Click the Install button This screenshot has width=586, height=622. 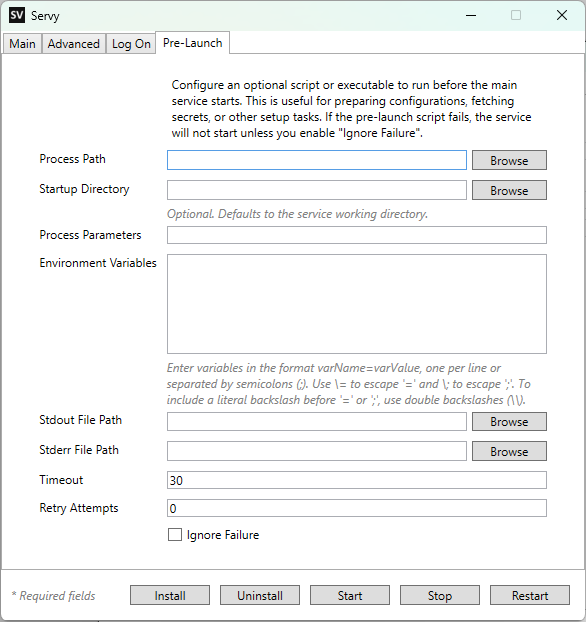(170, 595)
